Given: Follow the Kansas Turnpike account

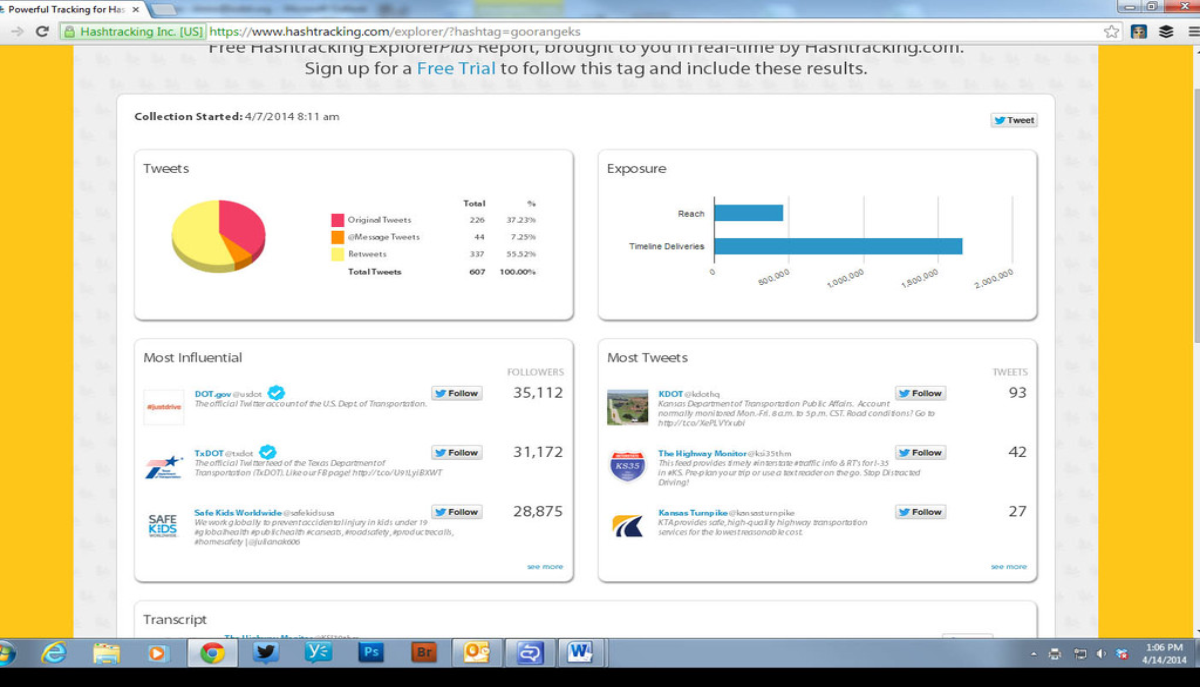Looking at the screenshot, I should coord(919,512).
